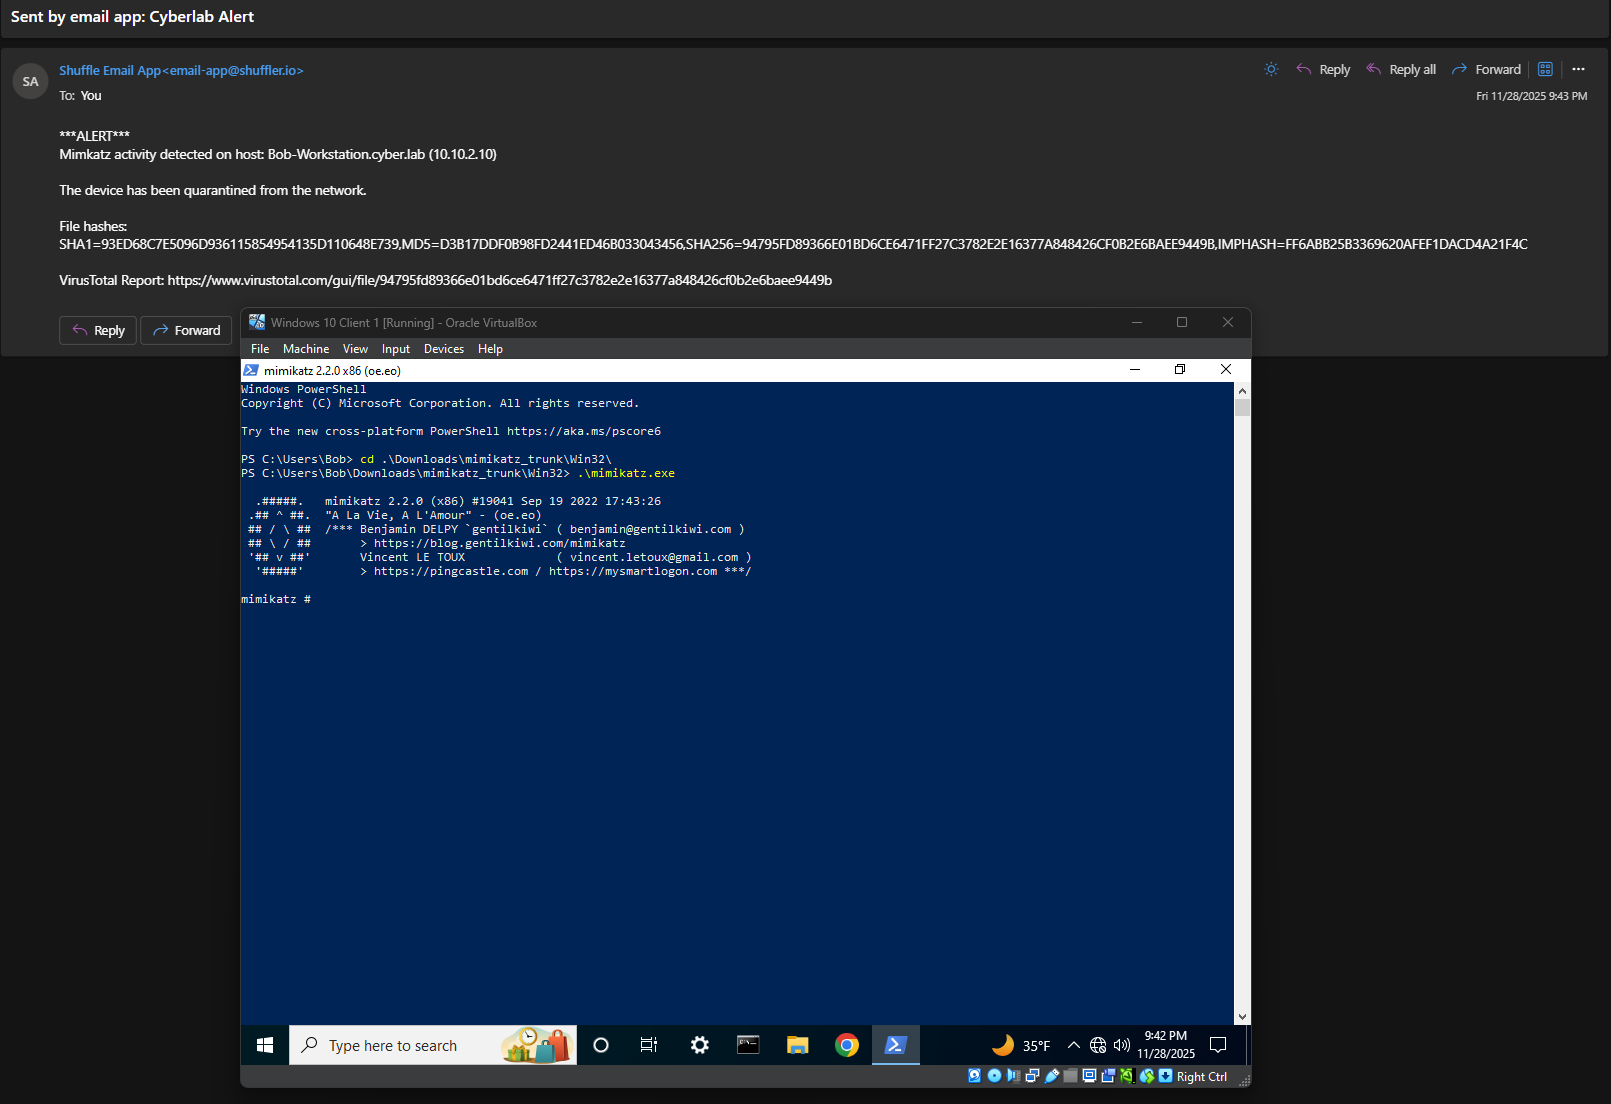Open Settings gear in the VM taskbar
Screen dimensions: 1611x1104
click(699, 1045)
